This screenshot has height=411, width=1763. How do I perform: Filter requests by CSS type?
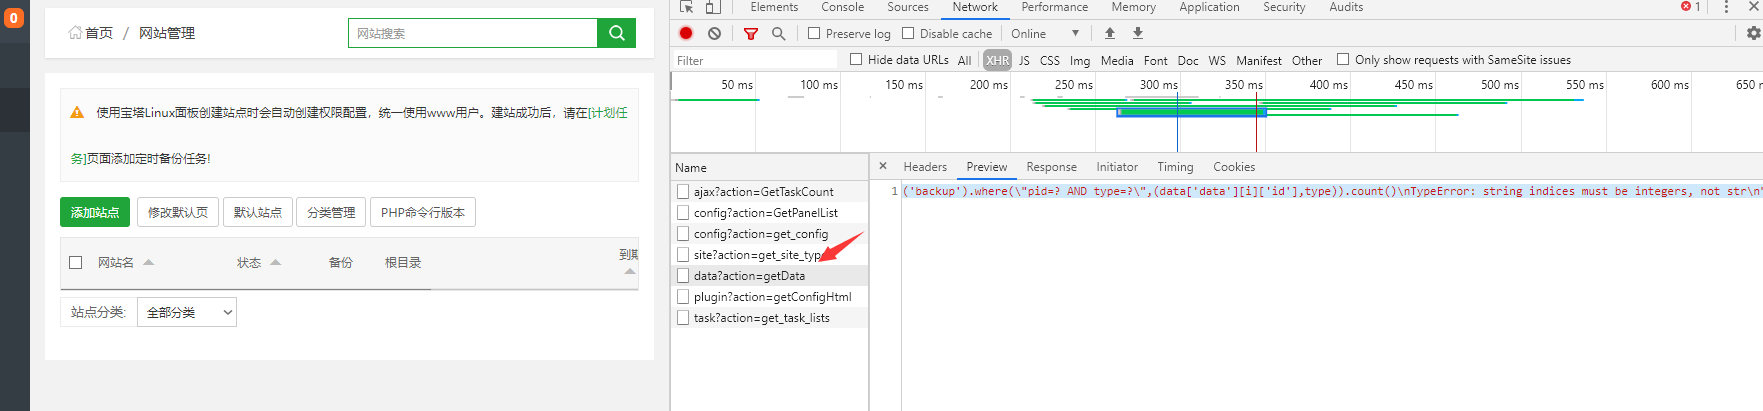click(1049, 60)
